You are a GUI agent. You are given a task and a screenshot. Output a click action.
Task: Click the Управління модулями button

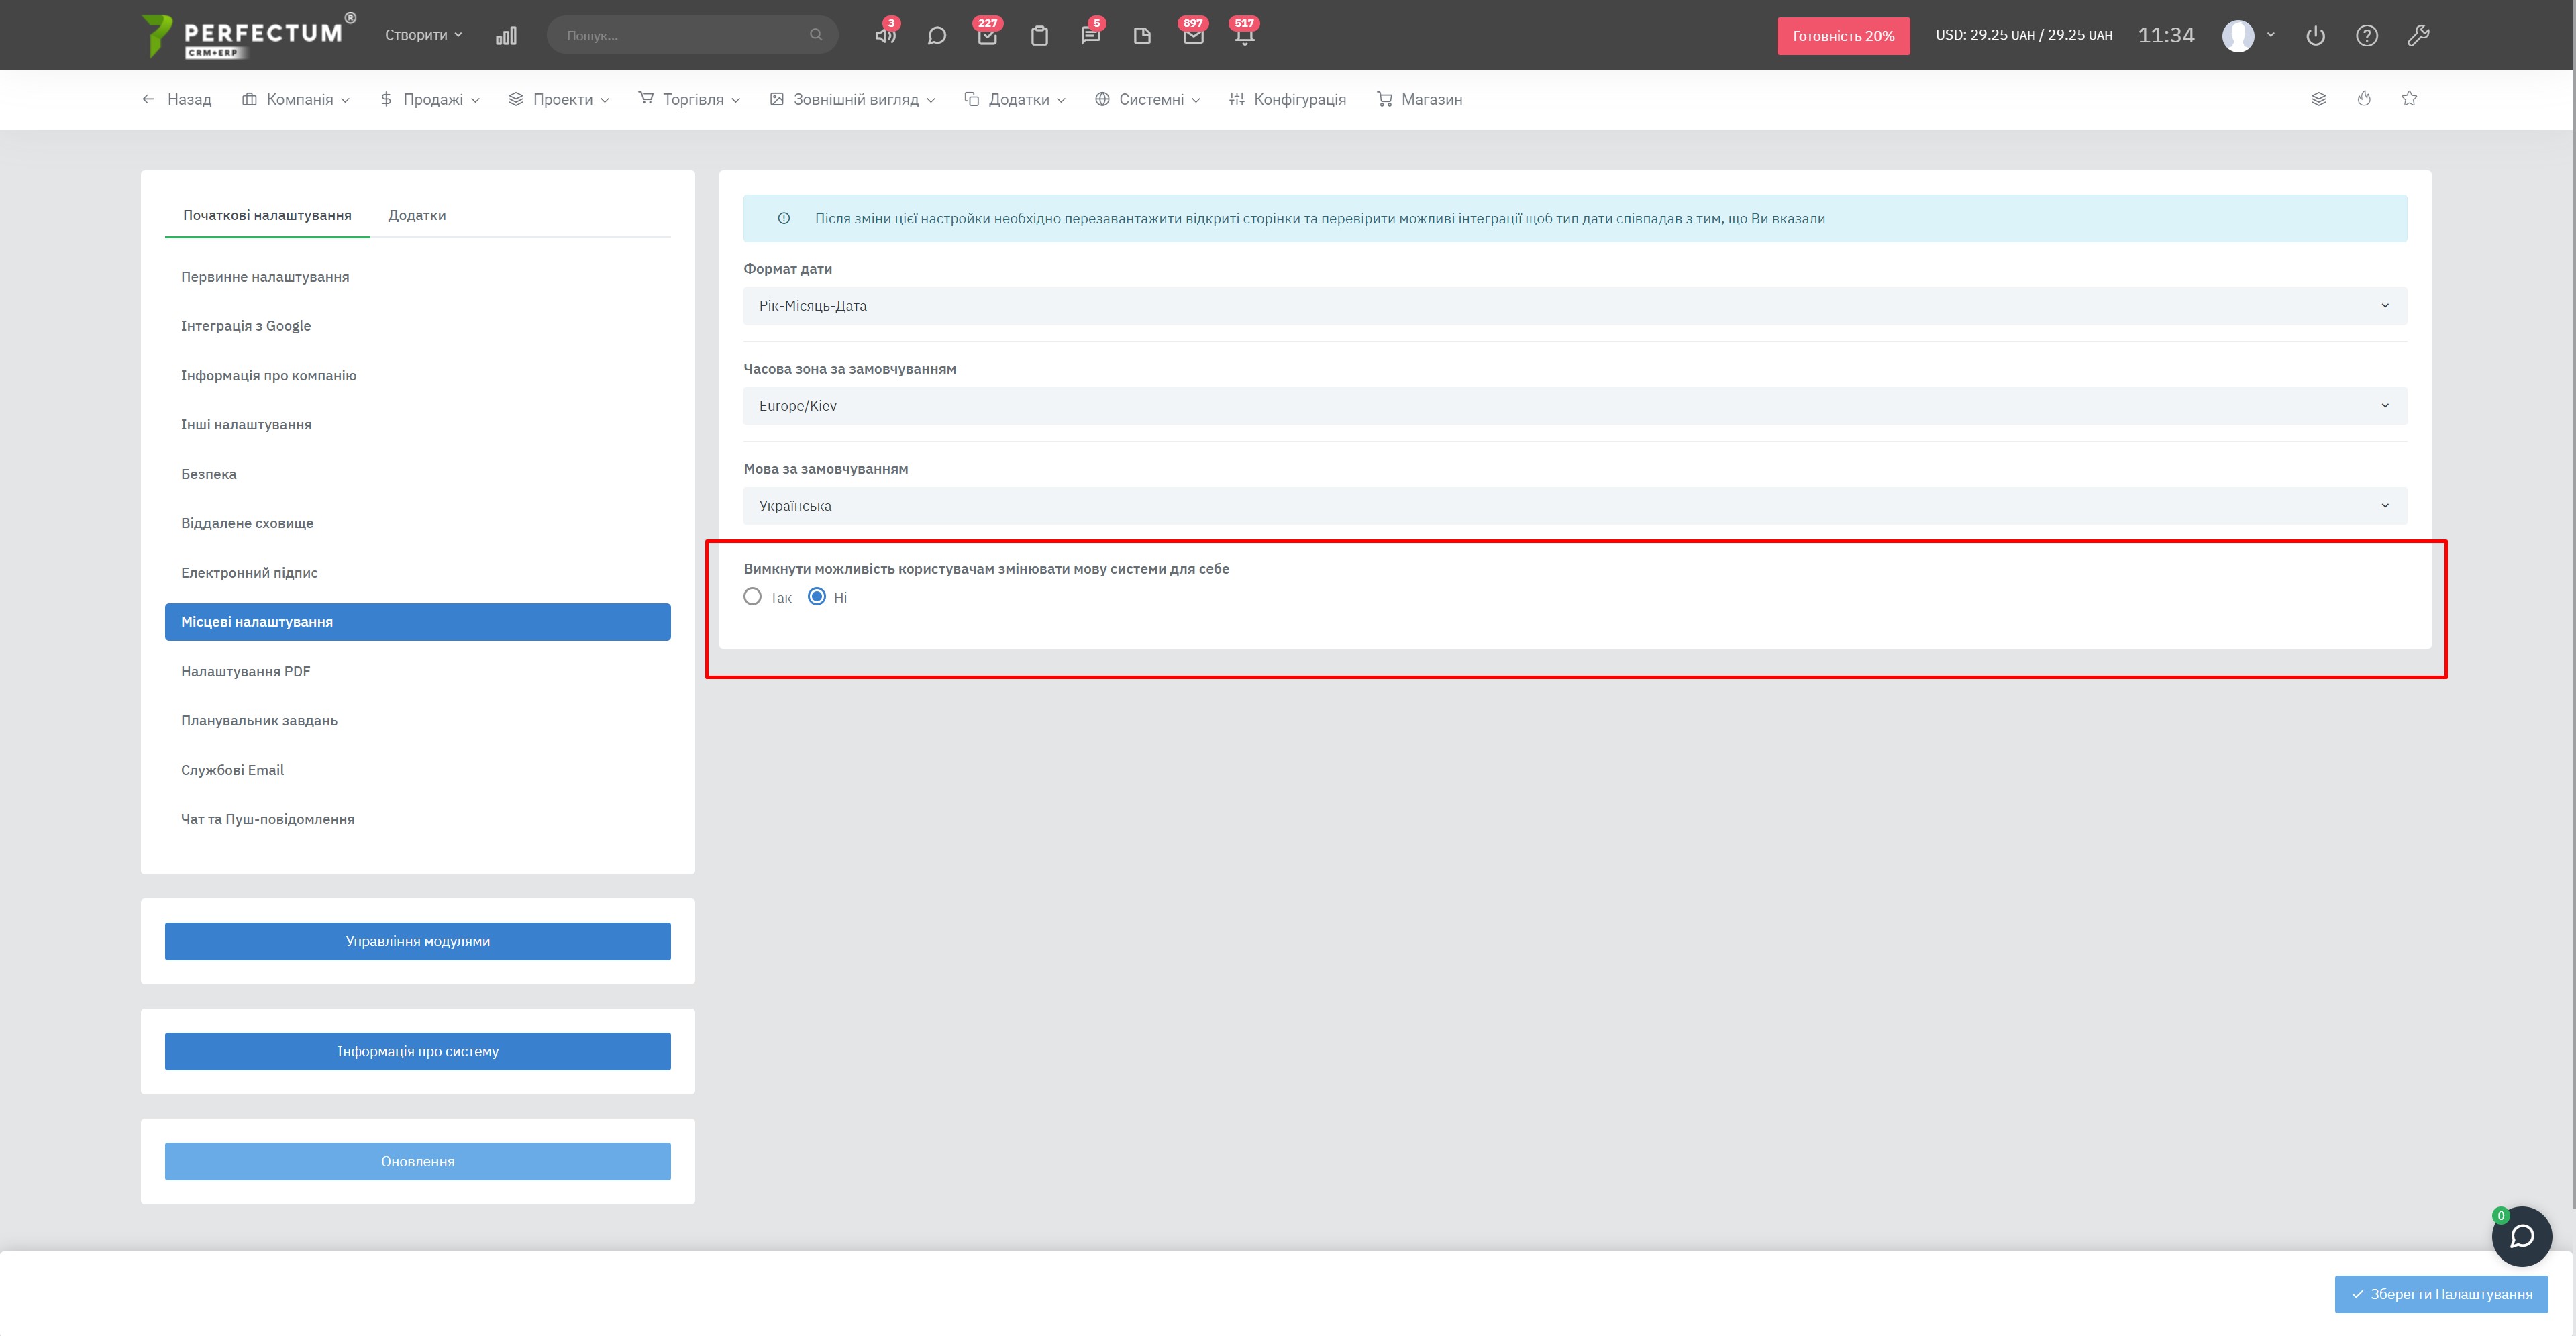coord(417,941)
